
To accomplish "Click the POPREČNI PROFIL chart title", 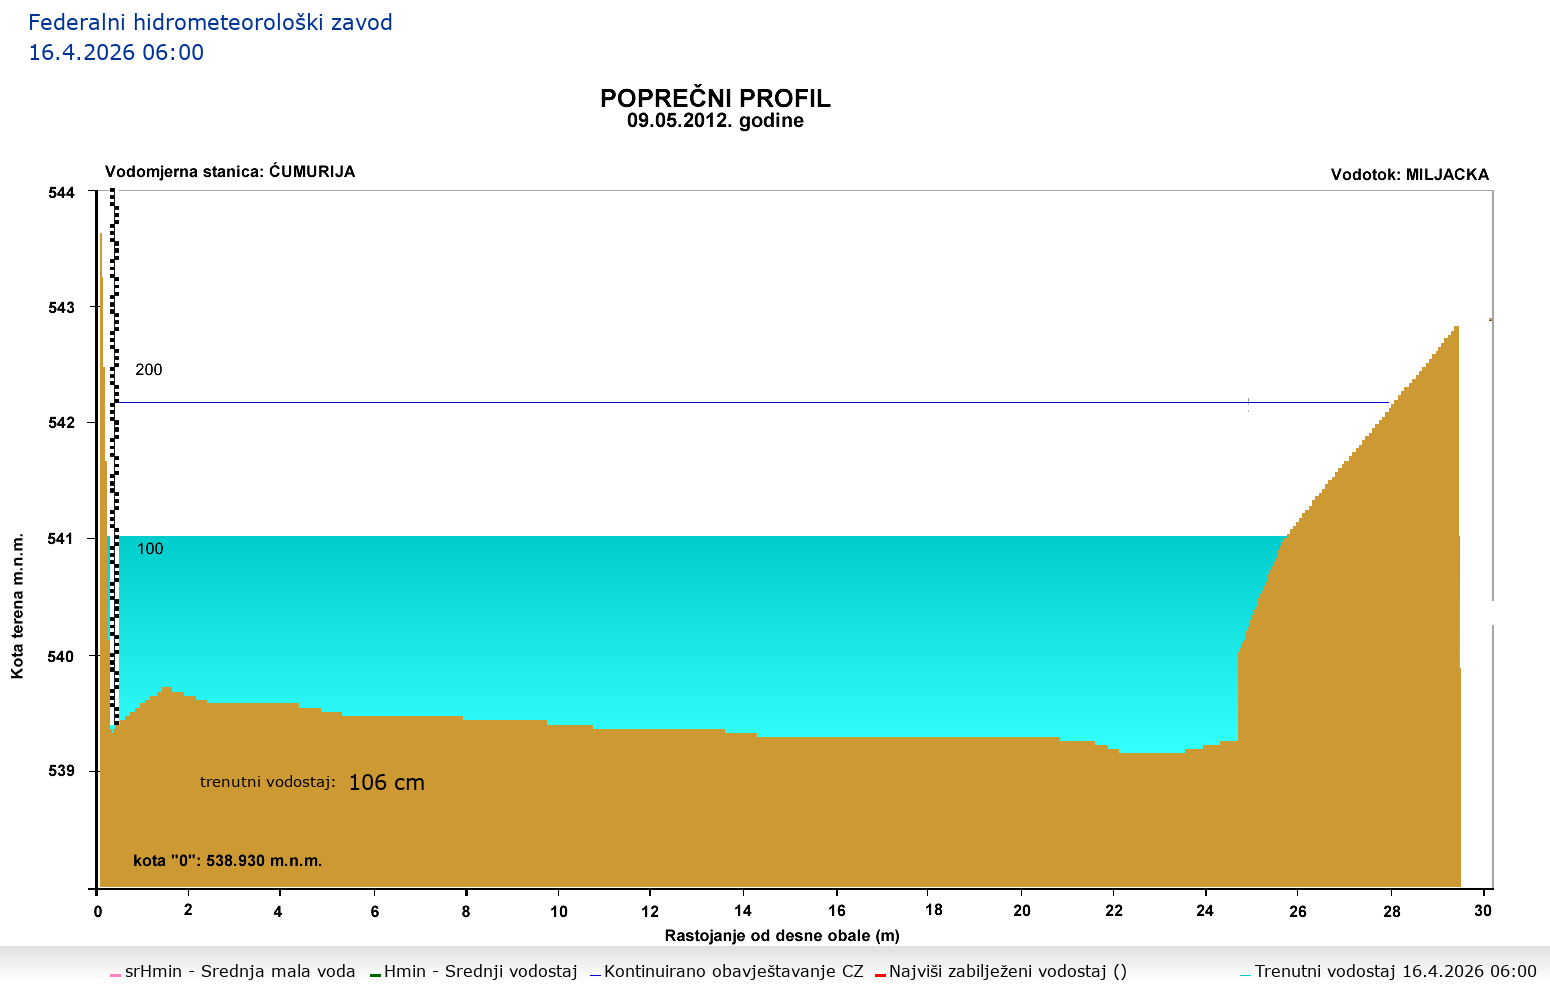I will click(x=715, y=98).
